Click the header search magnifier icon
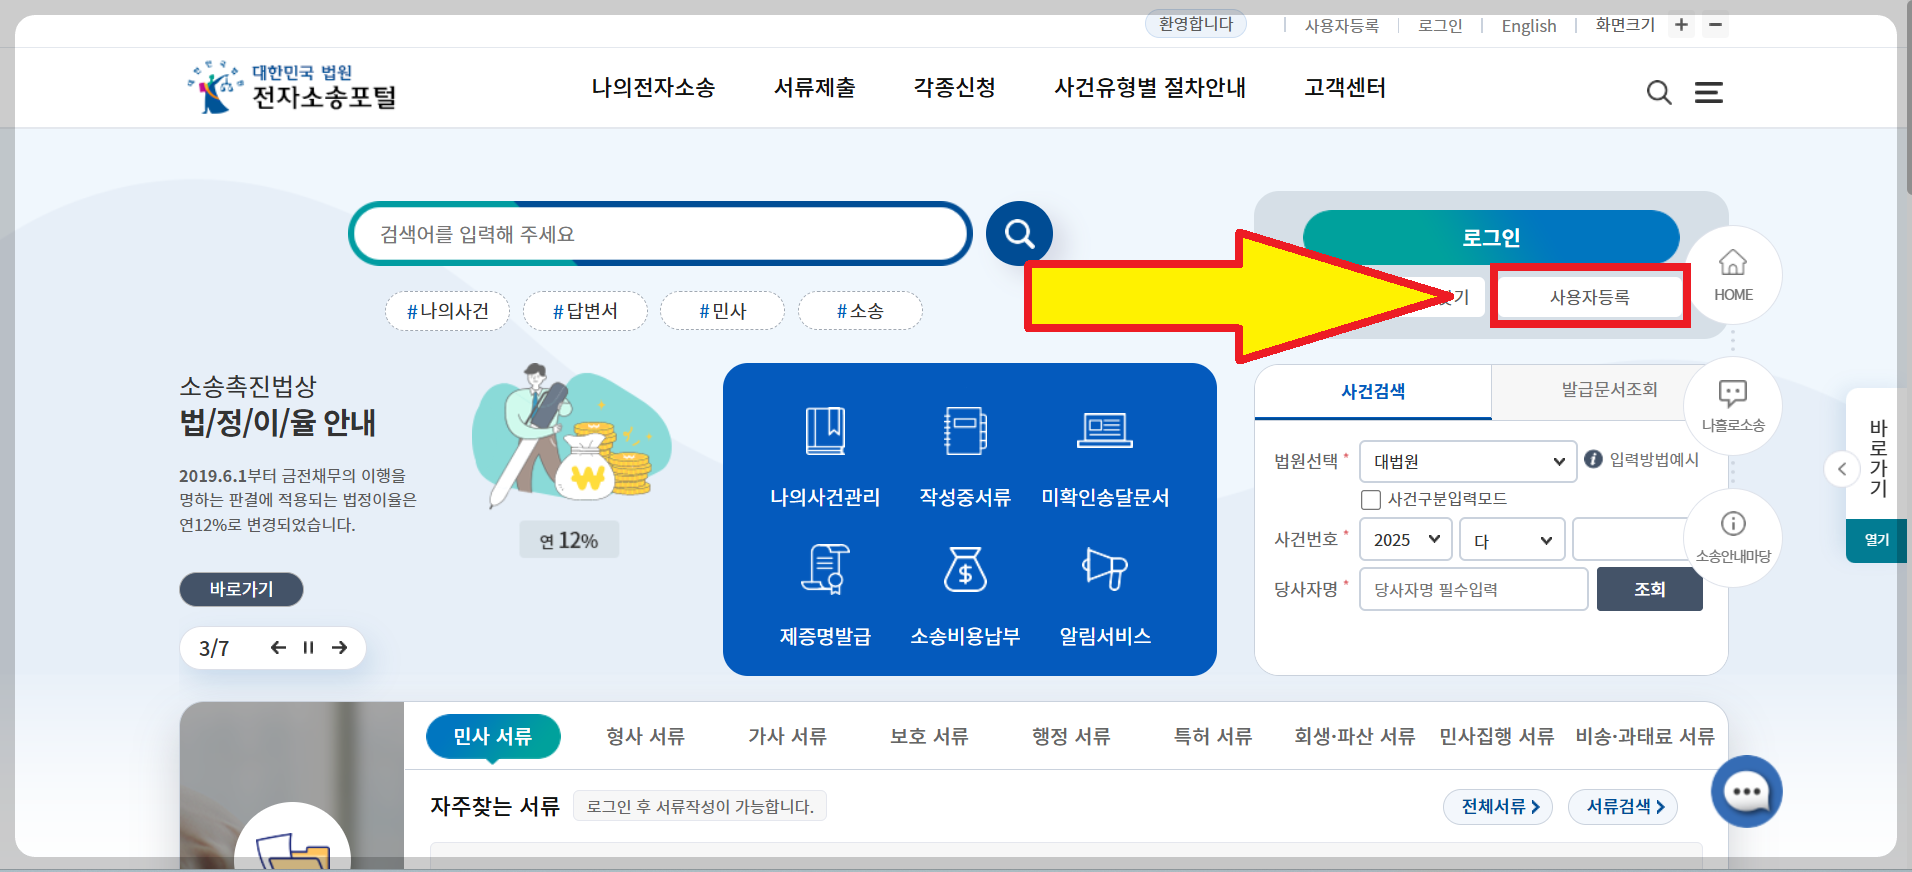Viewport: 1912px width, 872px height. 1659,93
